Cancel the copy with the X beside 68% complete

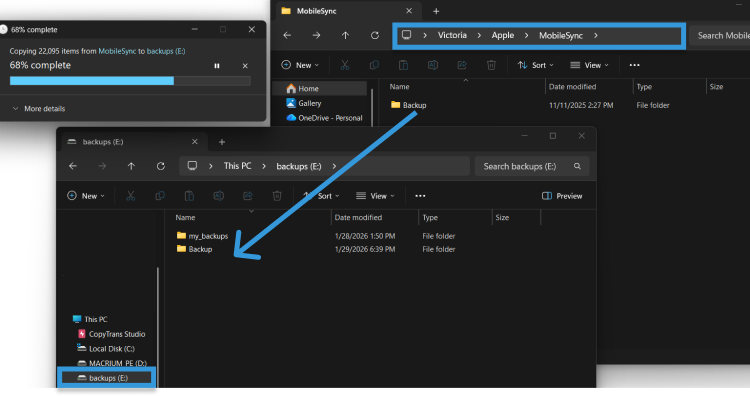(x=245, y=66)
